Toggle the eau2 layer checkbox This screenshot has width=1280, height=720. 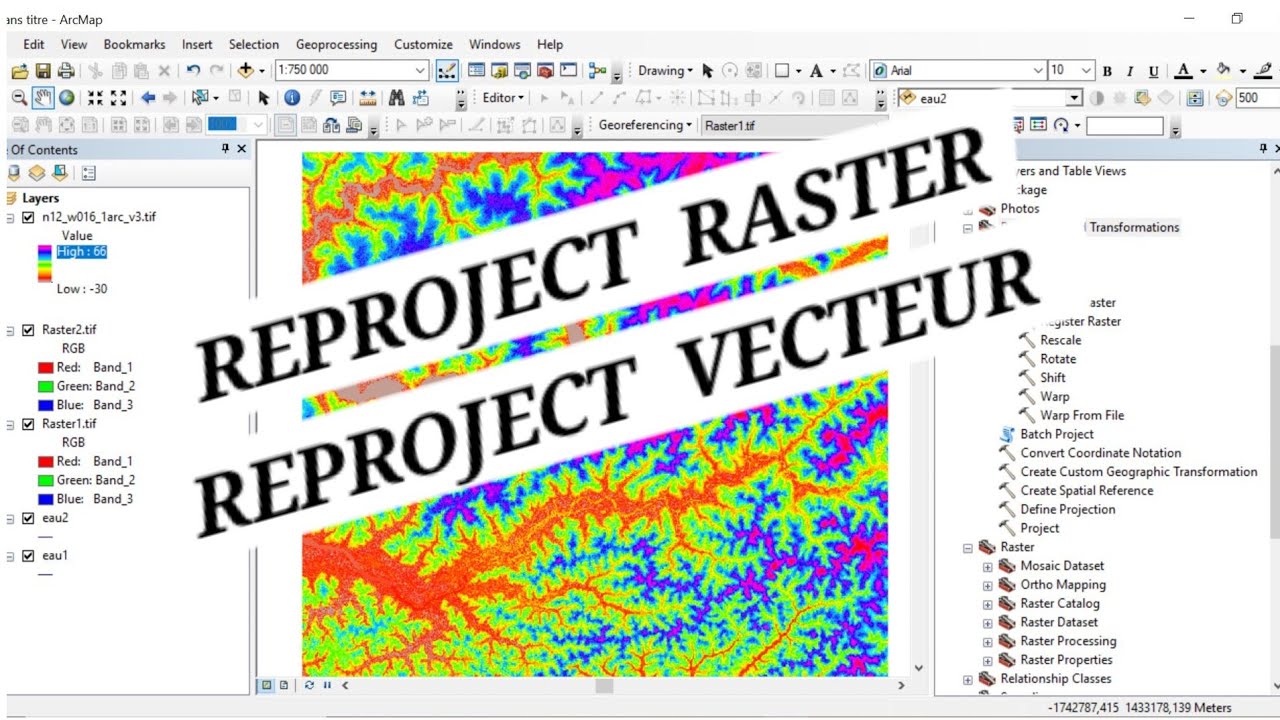pyautogui.click(x=28, y=518)
